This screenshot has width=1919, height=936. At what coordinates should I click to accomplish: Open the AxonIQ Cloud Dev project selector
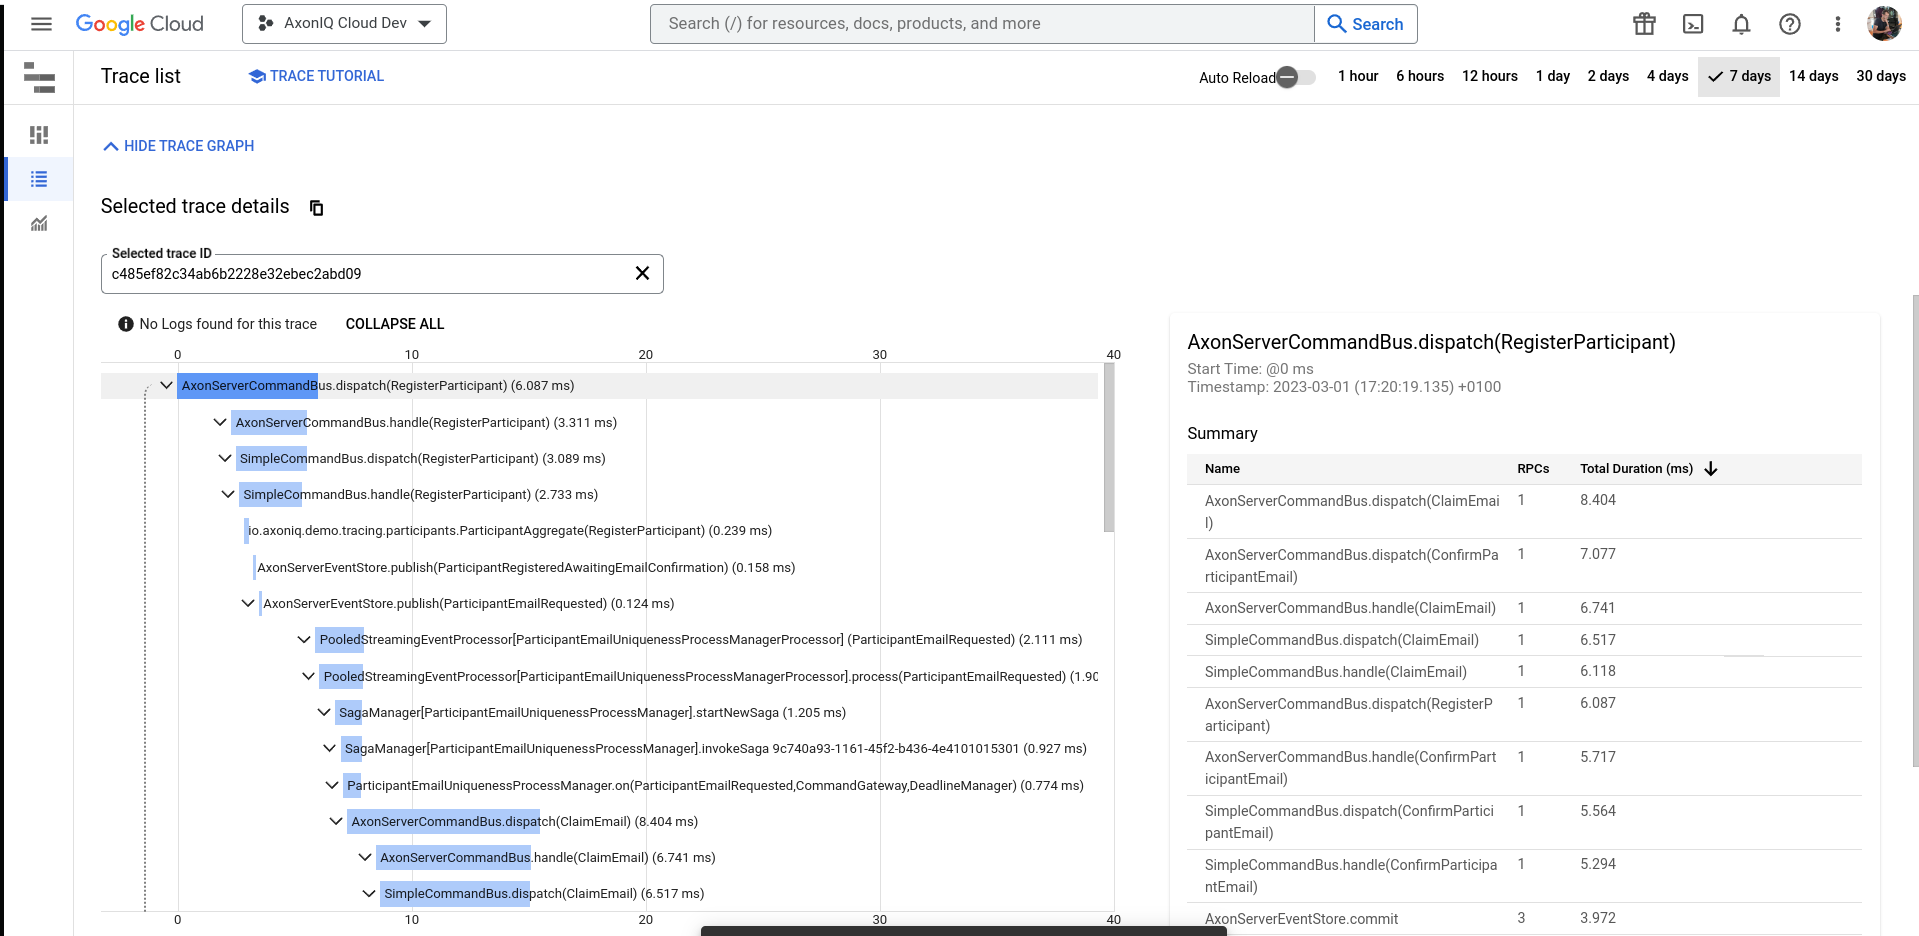(344, 24)
